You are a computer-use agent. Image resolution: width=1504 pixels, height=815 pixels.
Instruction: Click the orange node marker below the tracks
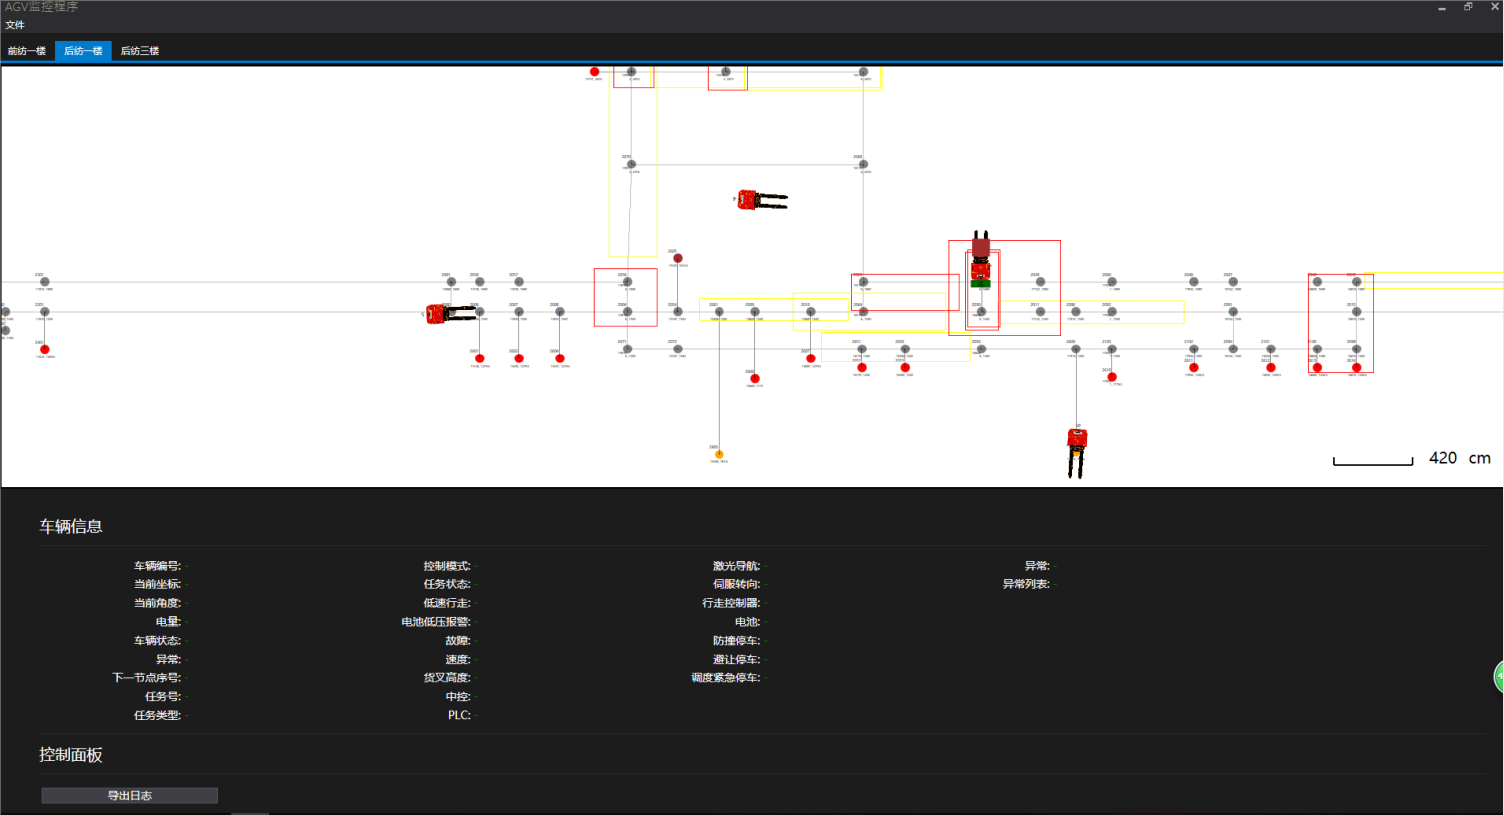[x=719, y=455]
